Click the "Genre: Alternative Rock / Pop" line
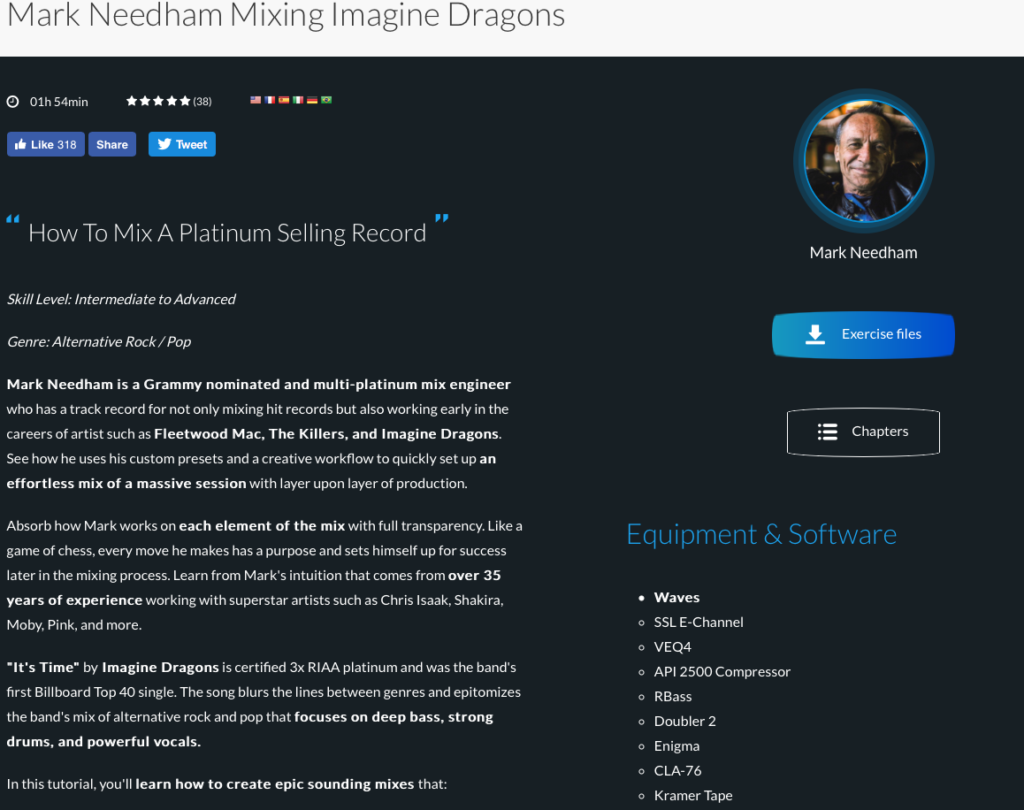This screenshot has width=1024, height=810. [x=99, y=342]
